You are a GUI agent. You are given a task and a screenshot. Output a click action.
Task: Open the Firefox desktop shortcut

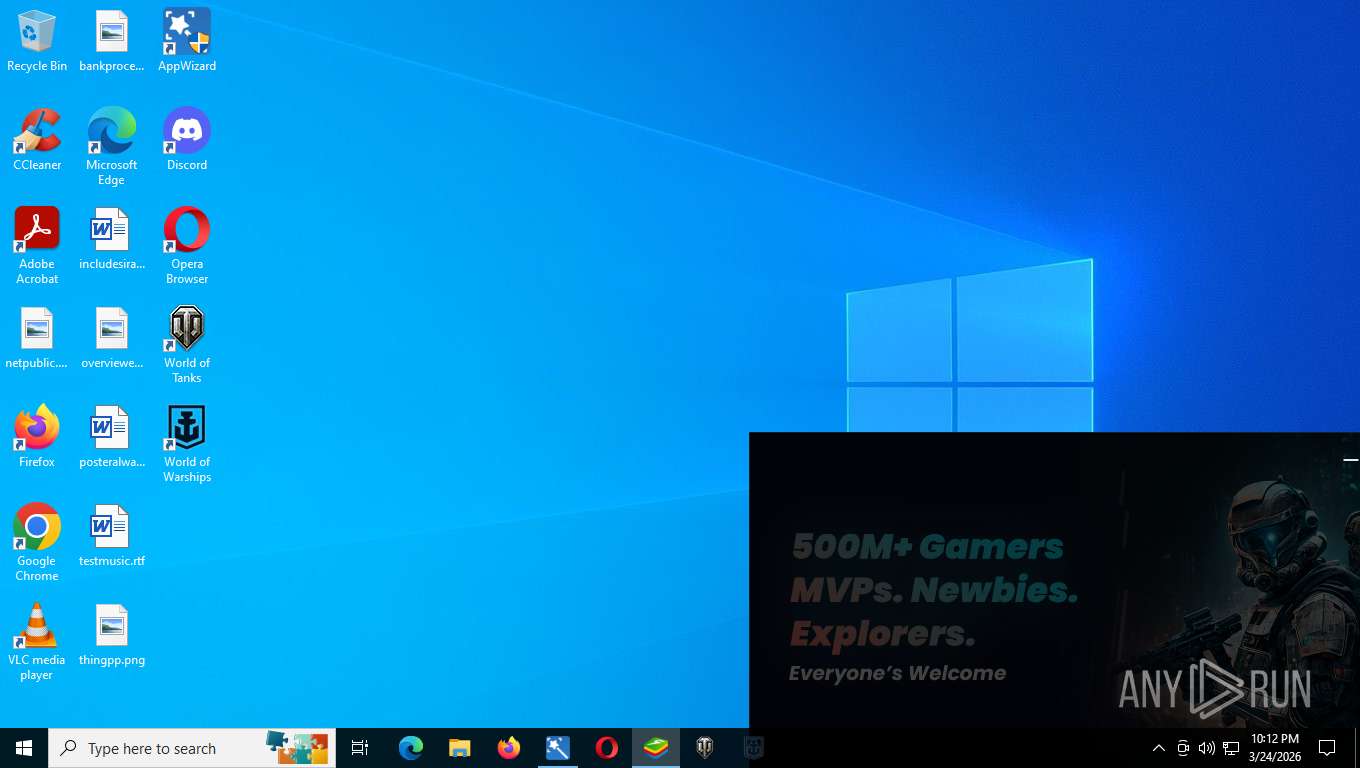[37, 437]
